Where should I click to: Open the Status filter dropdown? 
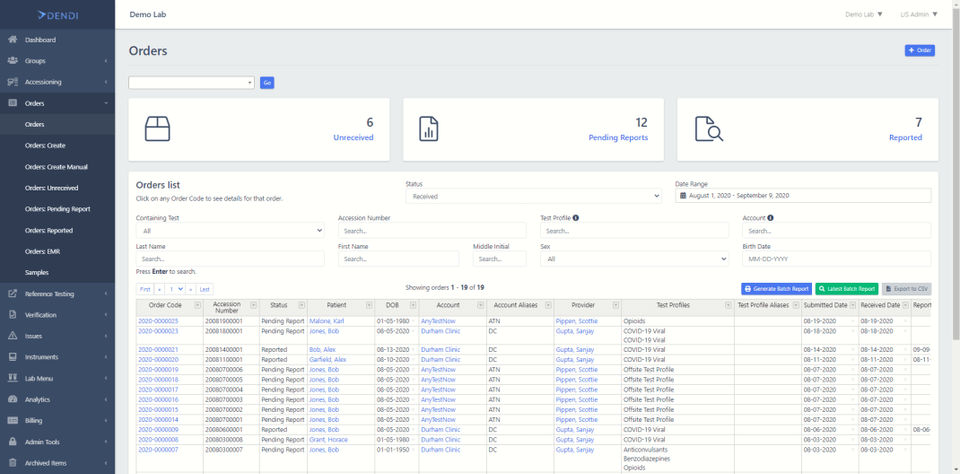[x=533, y=197]
